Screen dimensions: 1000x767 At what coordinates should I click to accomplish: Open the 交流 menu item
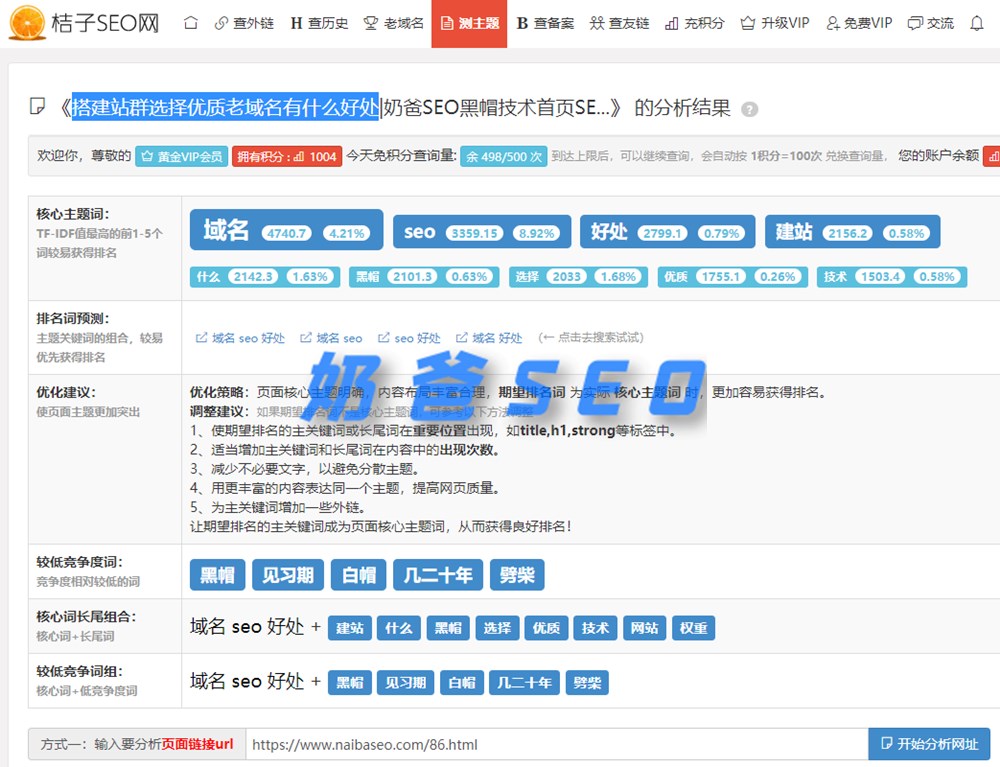931,24
